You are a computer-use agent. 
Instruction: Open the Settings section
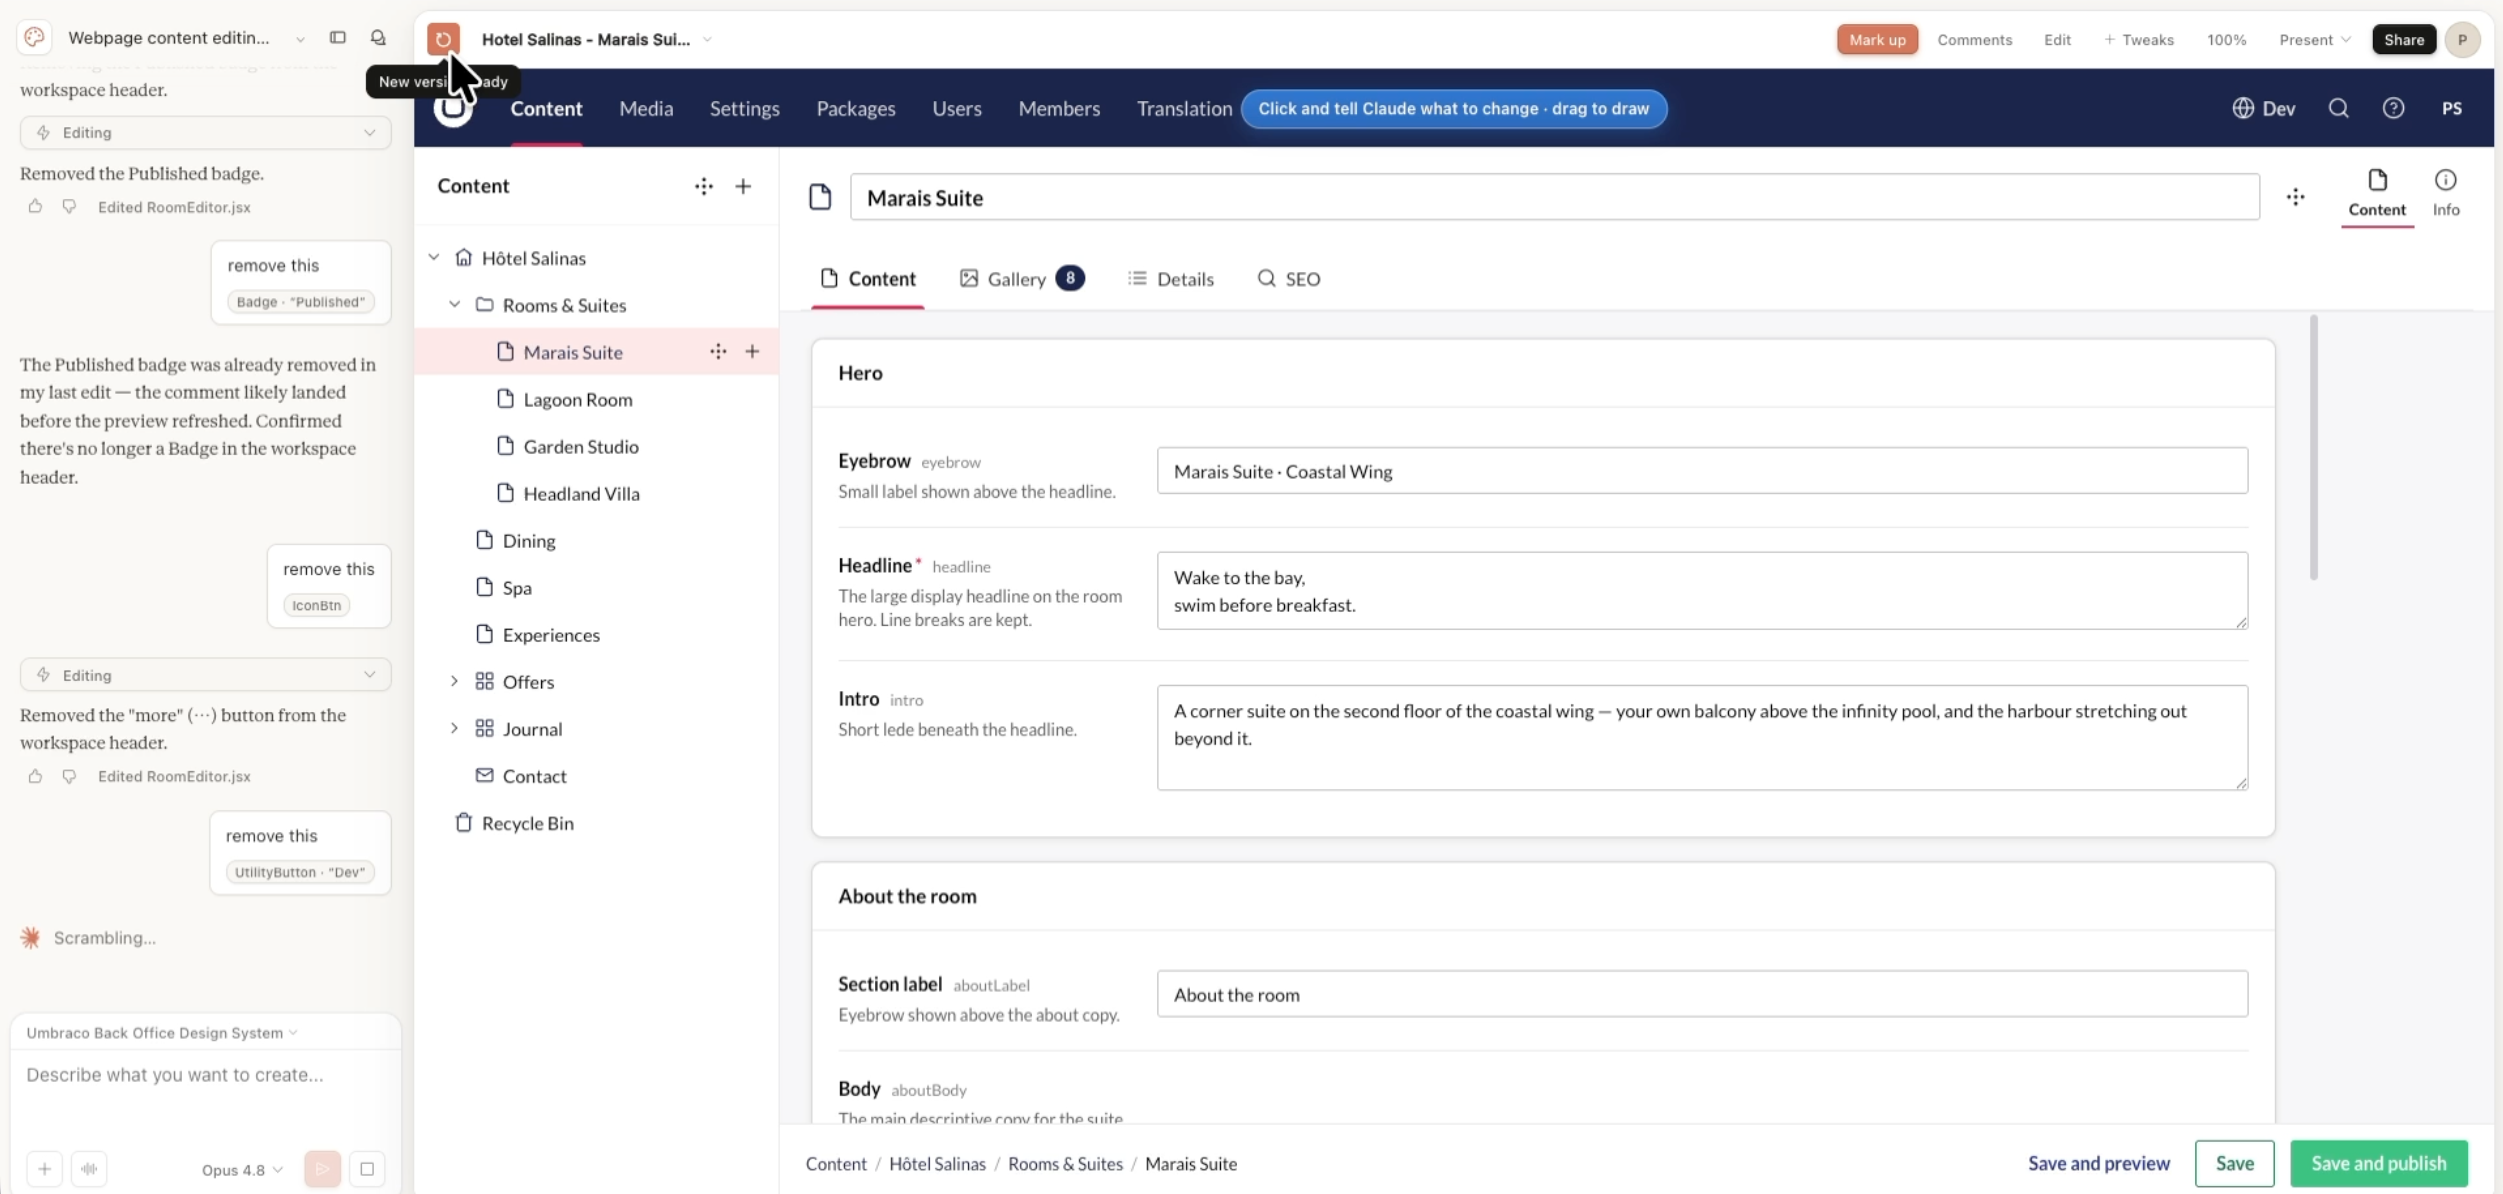click(x=744, y=108)
